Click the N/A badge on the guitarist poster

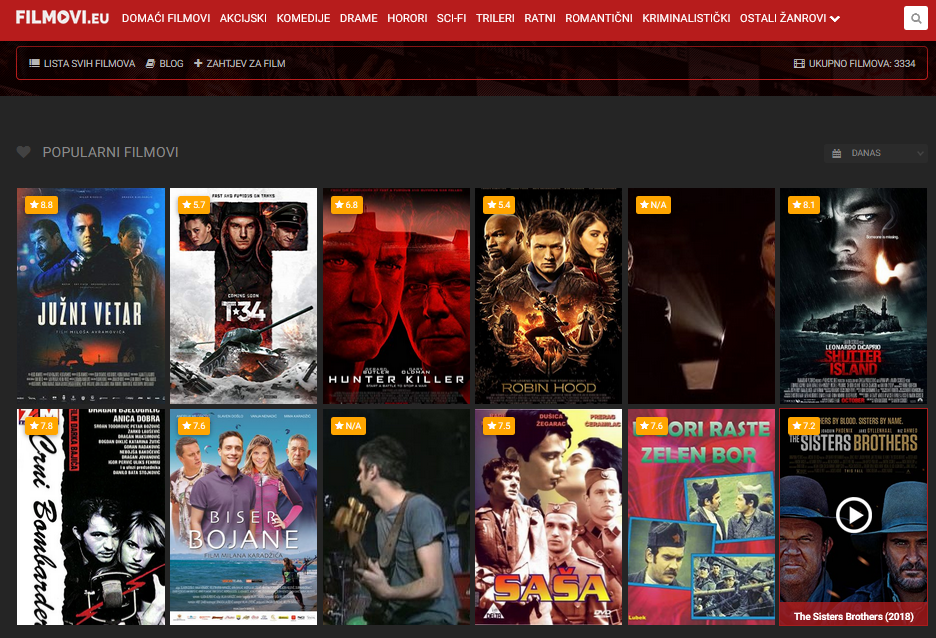pyautogui.click(x=349, y=426)
